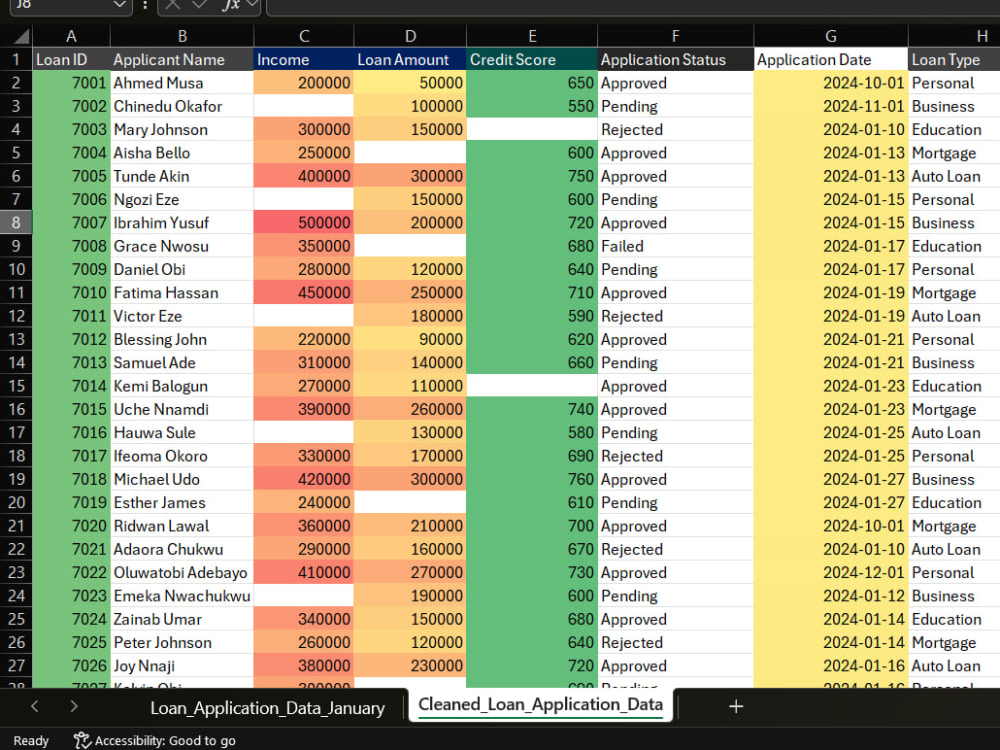Select the Ahmed Musa name cell
Image resolution: width=1000 pixels, height=750 pixels.
[x=182, y=83]
